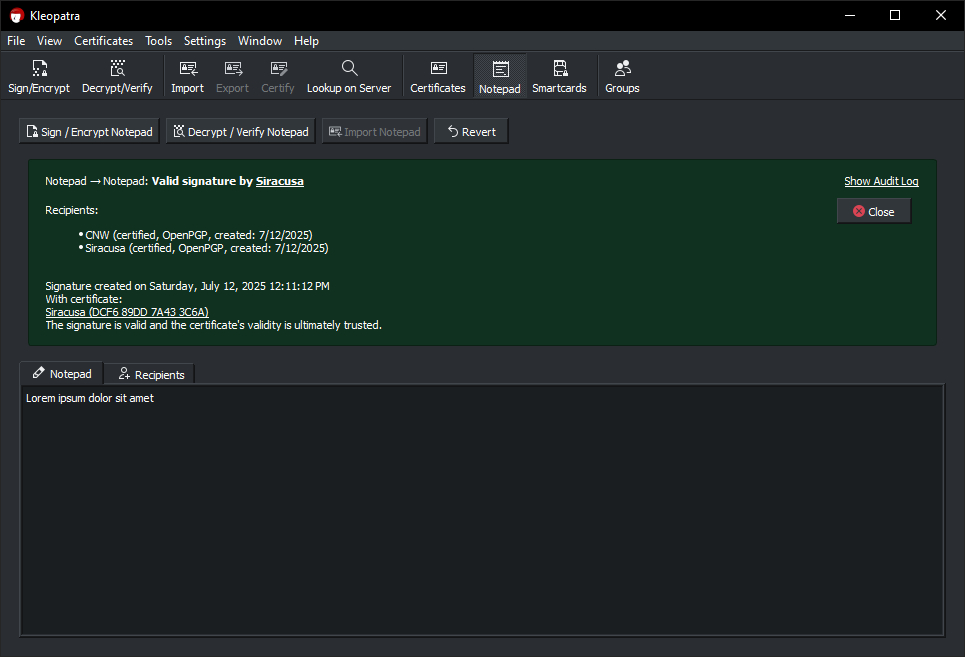Open the Settings menu
The width and height of the screenshot is (965, 657).
pyautogui.click(x=205, y=41)
